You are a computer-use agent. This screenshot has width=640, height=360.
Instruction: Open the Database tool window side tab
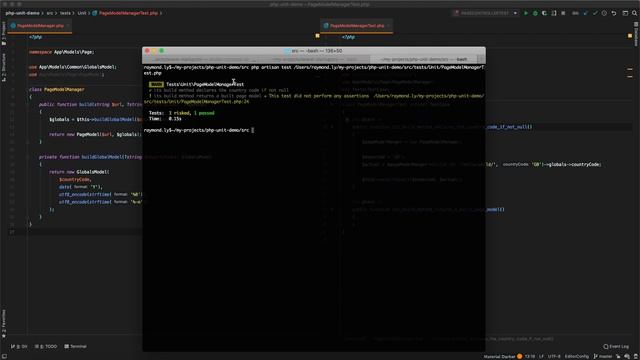pyautogui.click(x=636, y=34)
